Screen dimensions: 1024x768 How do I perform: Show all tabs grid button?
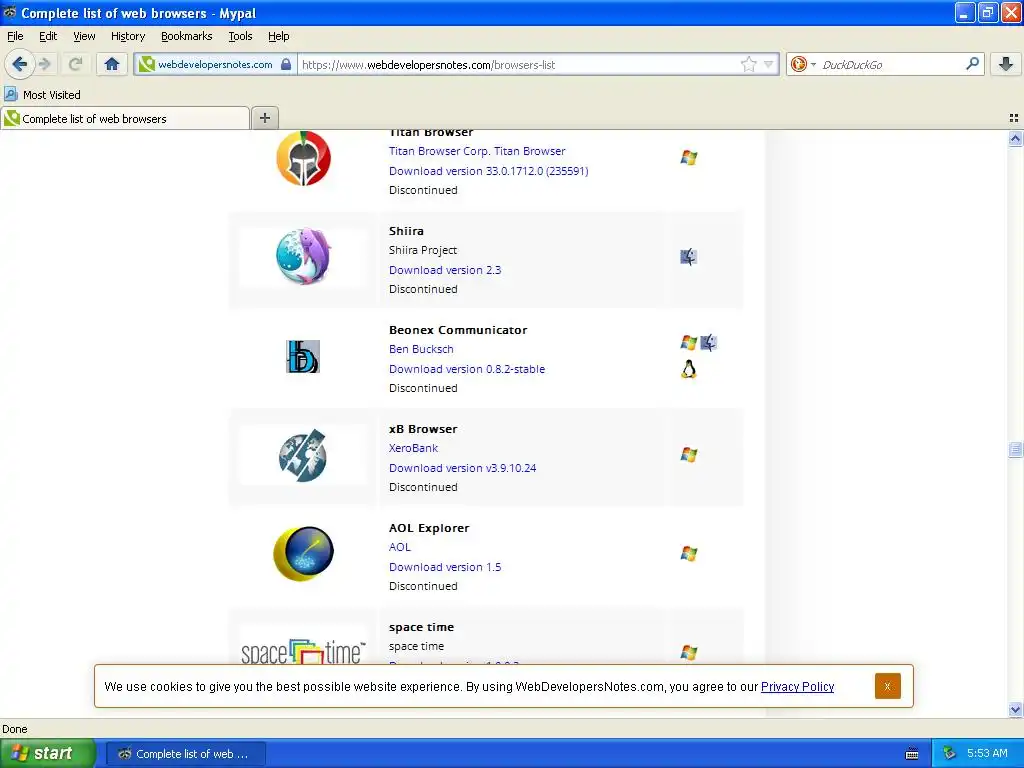(1014, 118)
